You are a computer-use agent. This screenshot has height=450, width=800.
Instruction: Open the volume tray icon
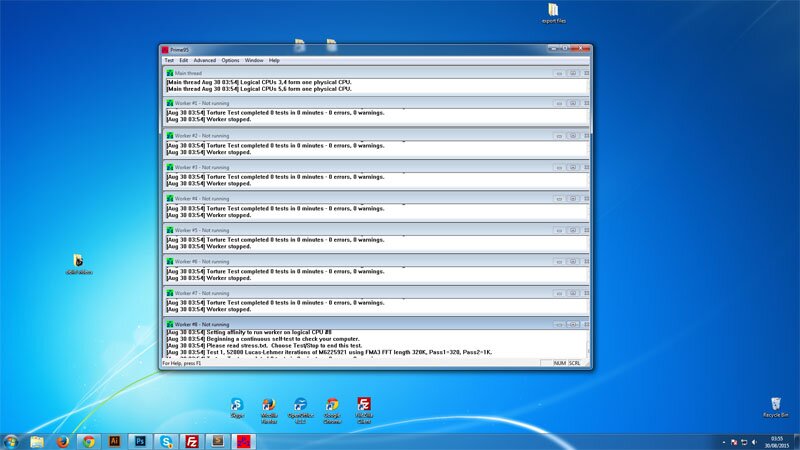pos(754,442)
